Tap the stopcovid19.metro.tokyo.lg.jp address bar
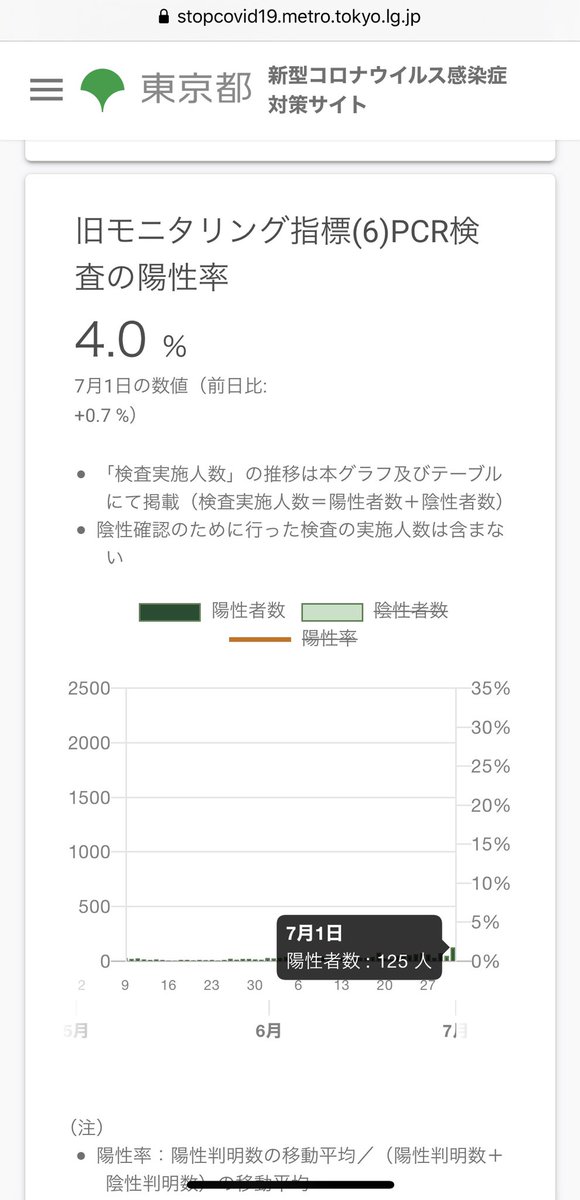The height and width of the screenshot is (1200, 580). (x=290, y=17)
